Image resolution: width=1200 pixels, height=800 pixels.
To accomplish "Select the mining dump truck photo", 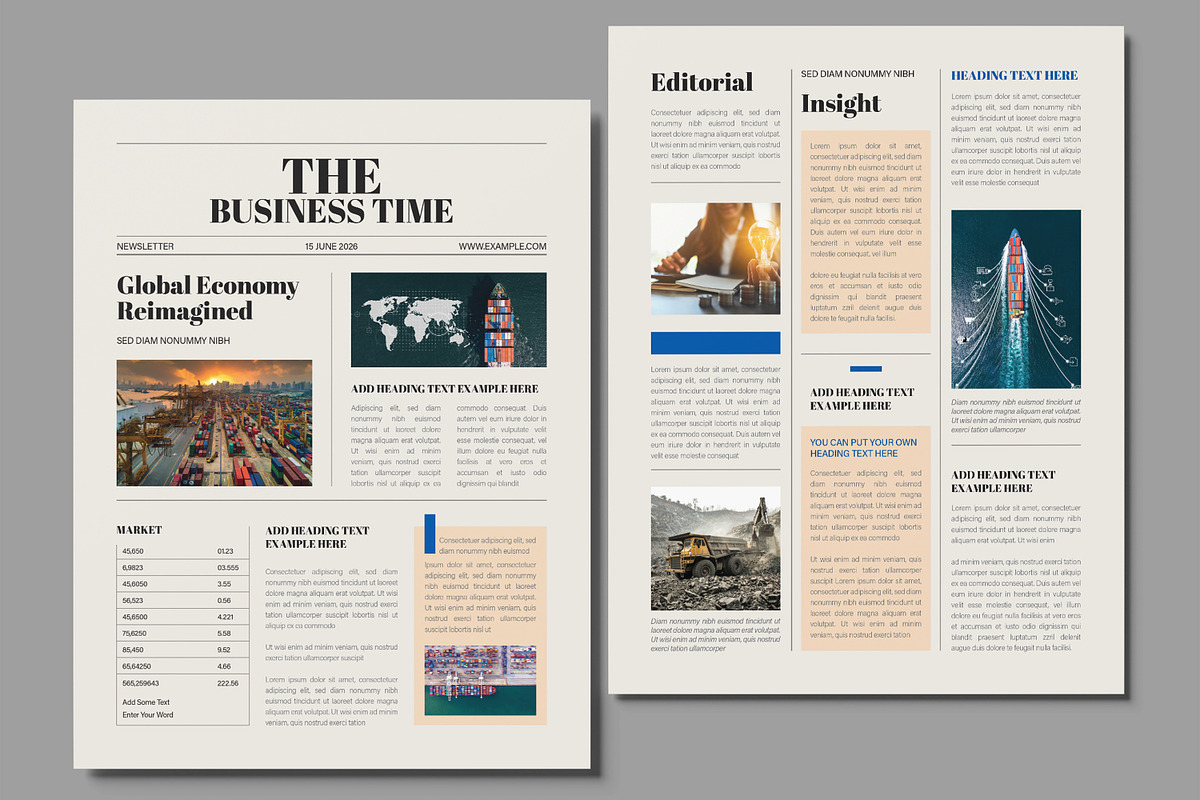I will (x=716, y=549).
